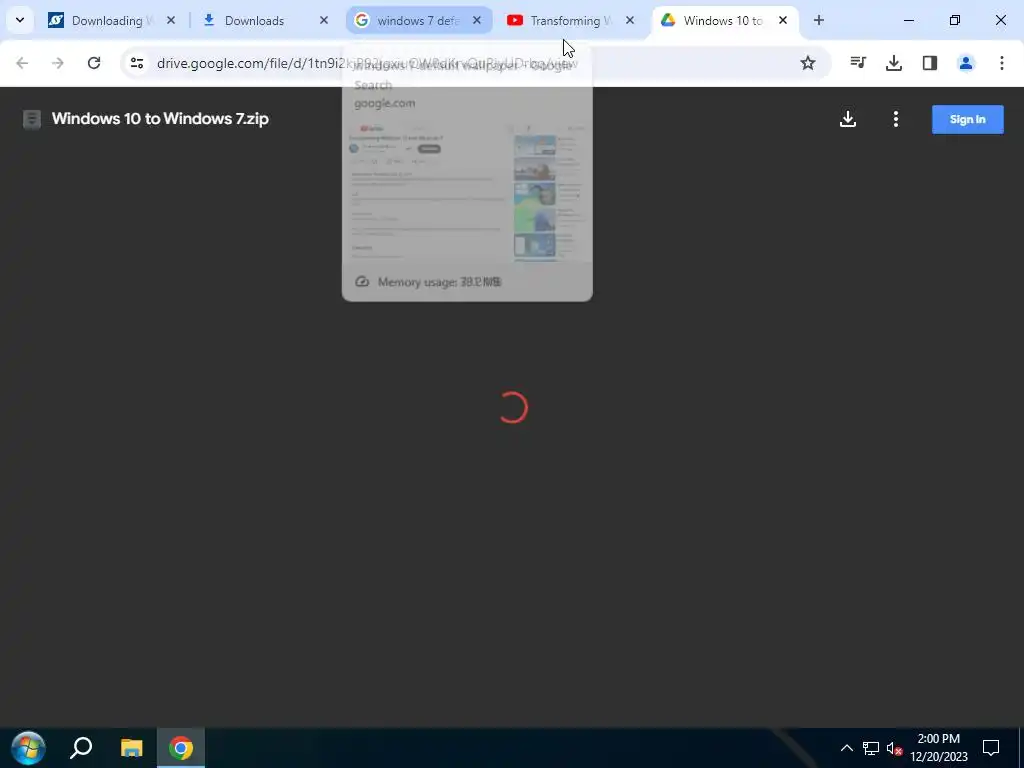The image size is (1024, 768).
Task: Open taskbar Search
Action: click(82, 748)
